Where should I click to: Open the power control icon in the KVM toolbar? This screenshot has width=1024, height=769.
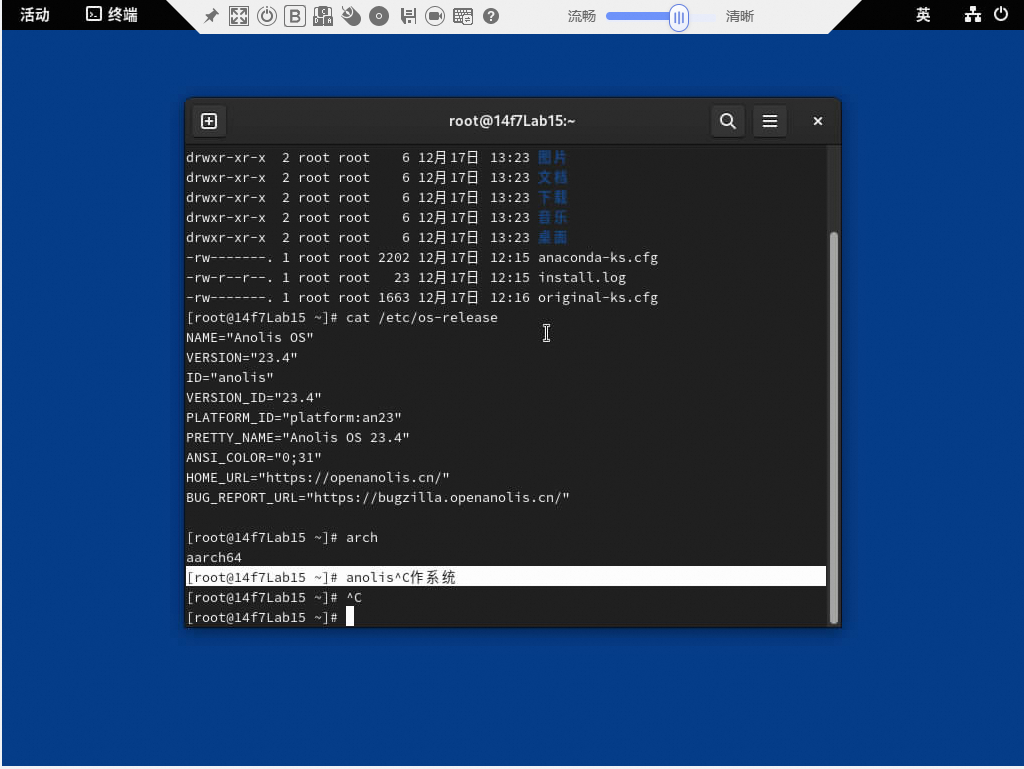click(x=267, y=16)
